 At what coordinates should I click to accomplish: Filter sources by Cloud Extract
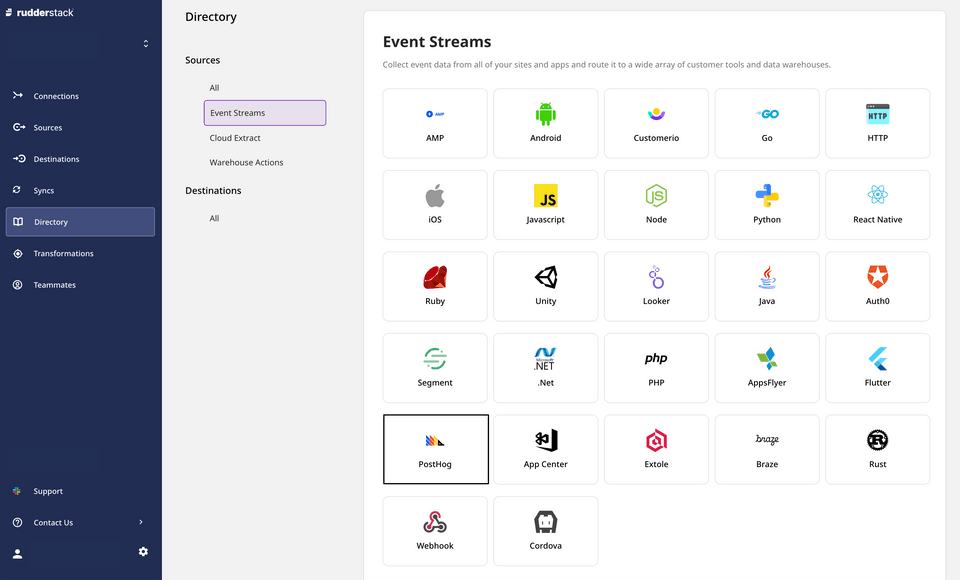pos(235,138)
